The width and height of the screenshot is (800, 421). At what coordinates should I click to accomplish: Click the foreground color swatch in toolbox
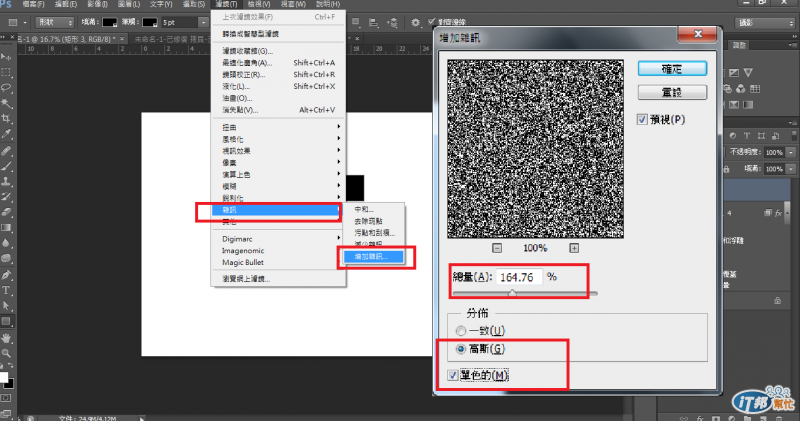[4, 377]
